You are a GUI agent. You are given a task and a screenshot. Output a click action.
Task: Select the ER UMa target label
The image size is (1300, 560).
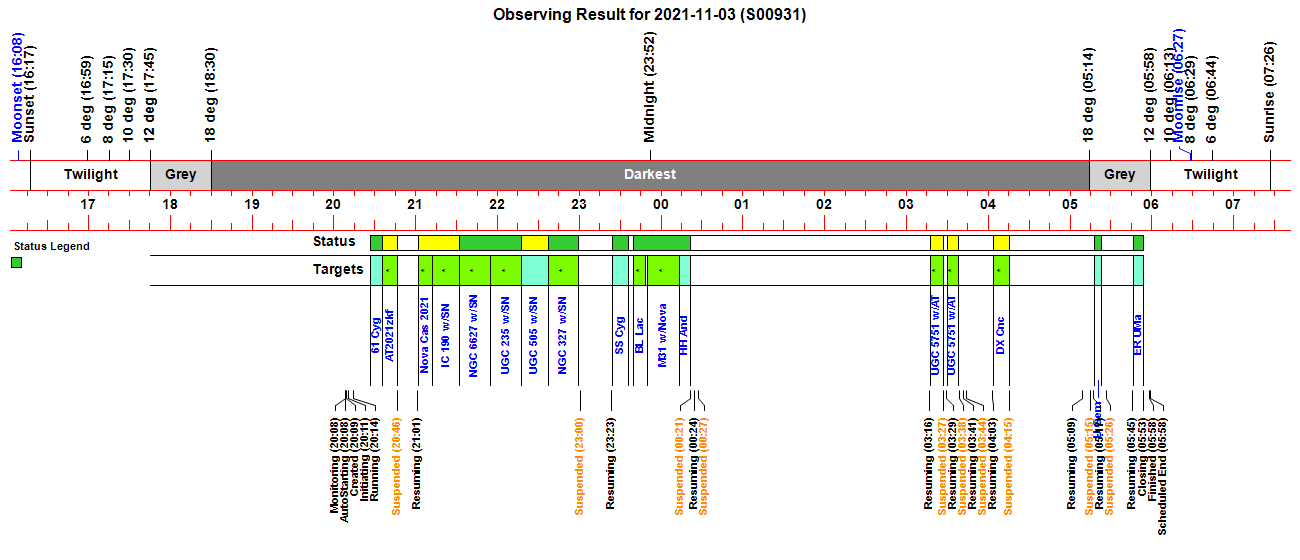(1138, 337)
